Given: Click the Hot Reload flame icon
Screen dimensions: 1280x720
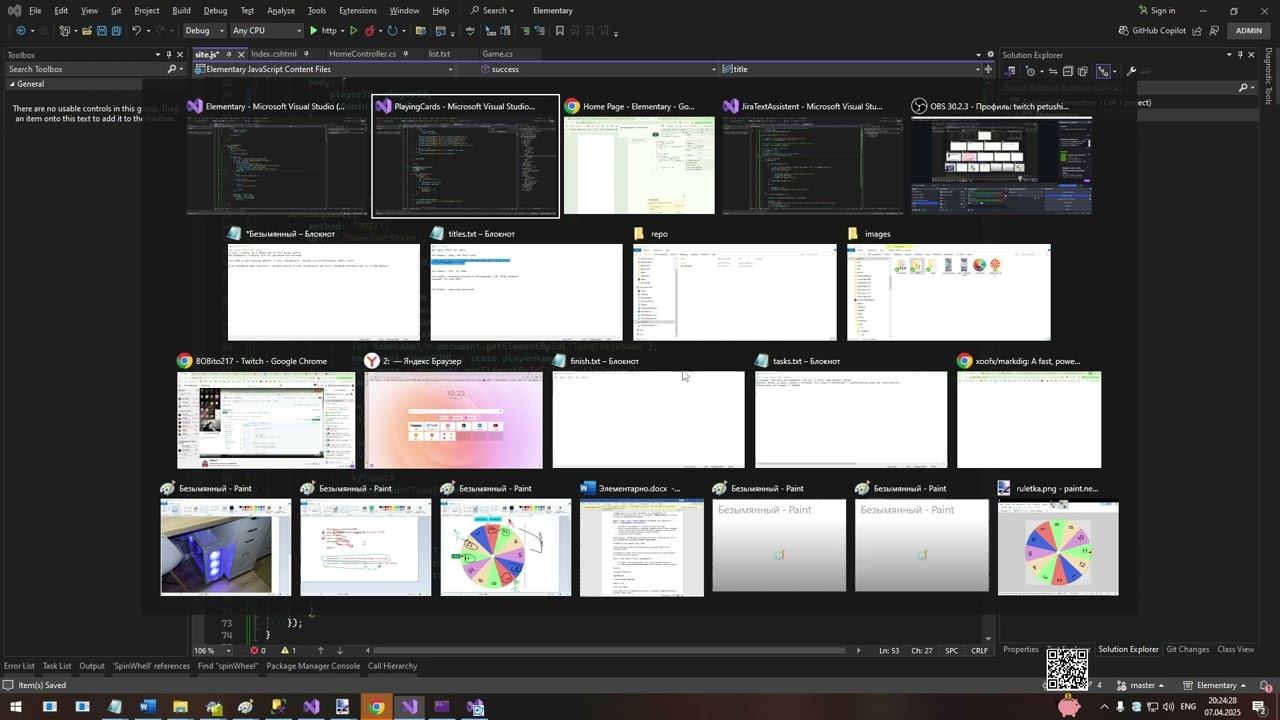Looking at the screenshot, I should 371,31.
